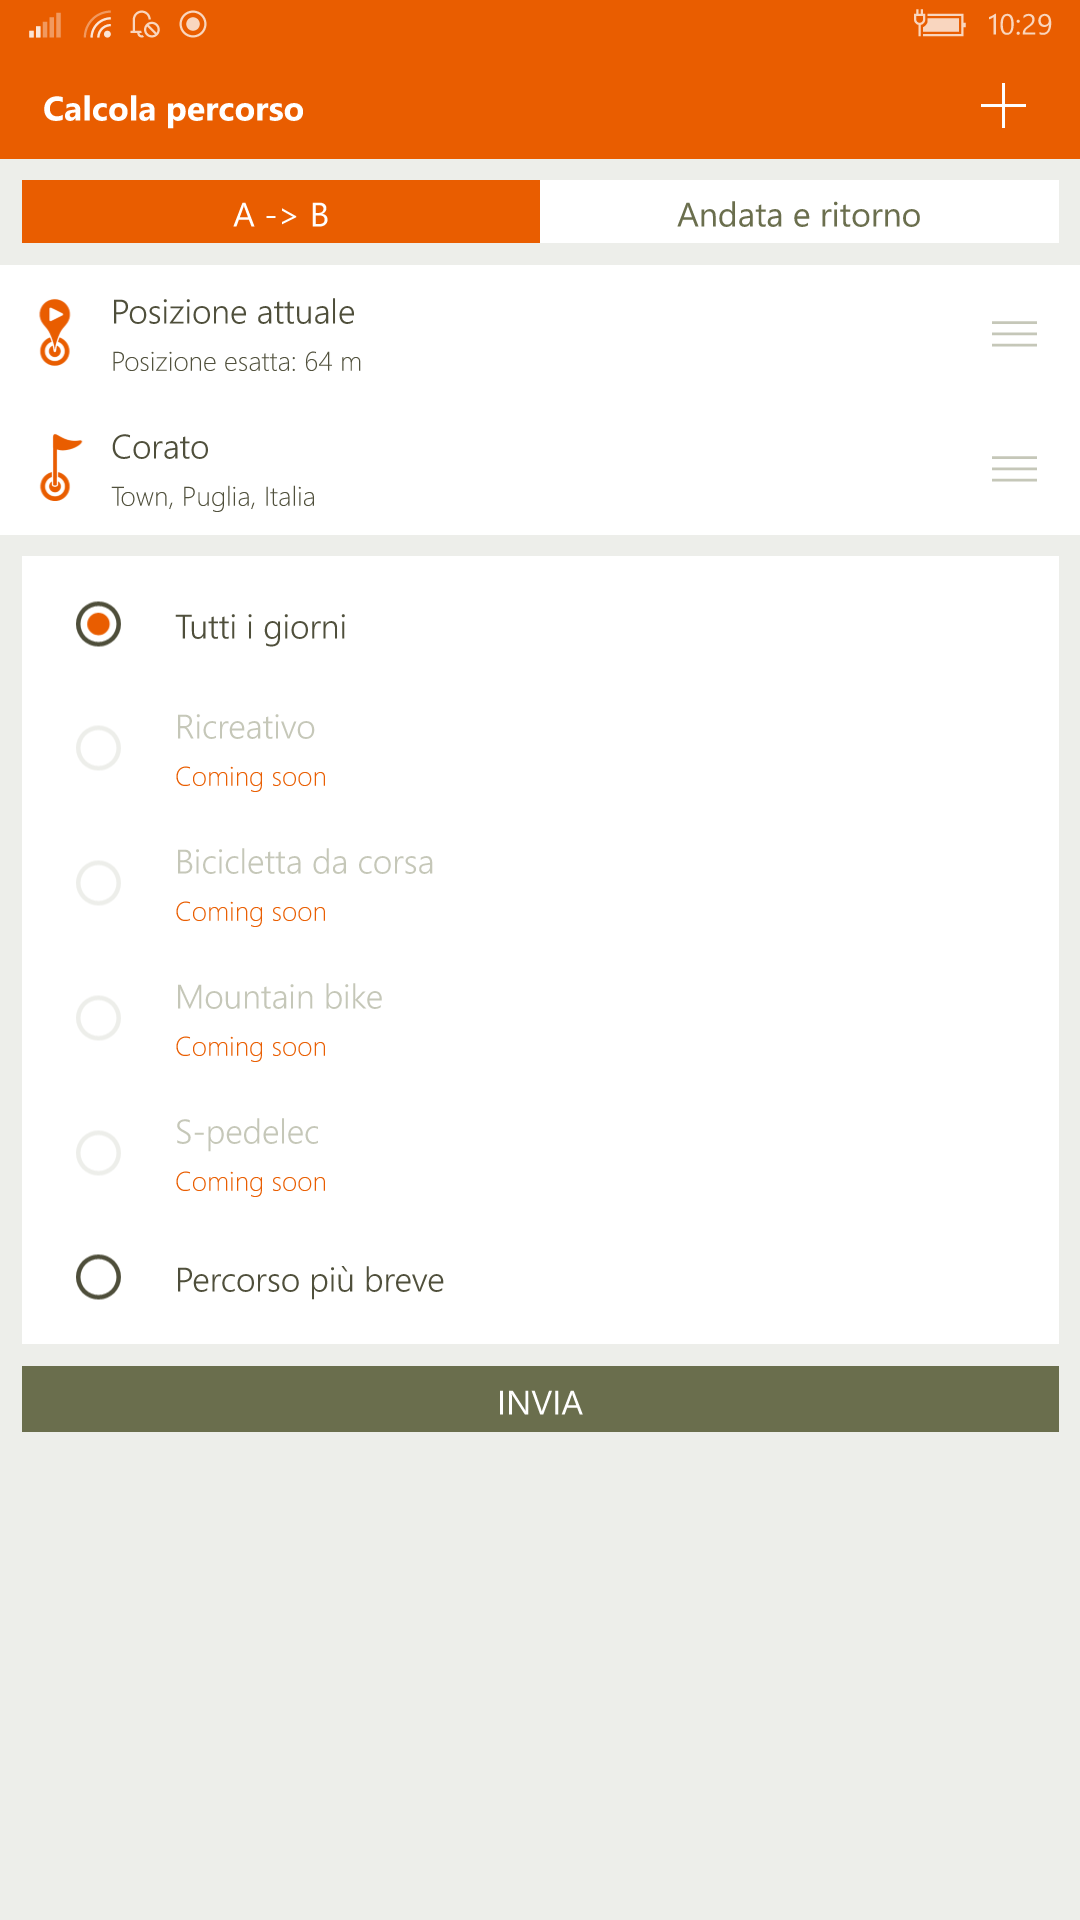Image resolution: width=1080 pixels, height=1920 pixels.
Task: Tap the plus icon to add waypoint
Action: tap(1003, 106)
